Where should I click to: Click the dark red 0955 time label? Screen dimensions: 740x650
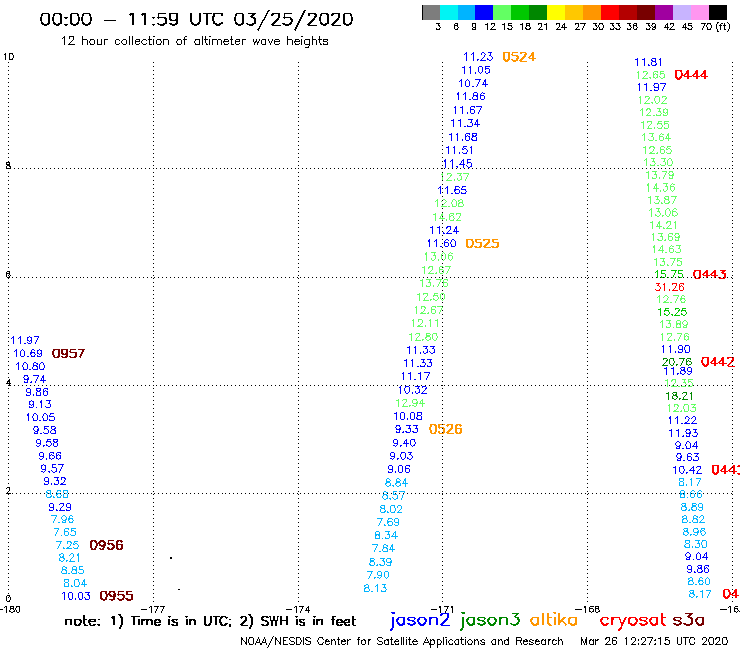117,596
